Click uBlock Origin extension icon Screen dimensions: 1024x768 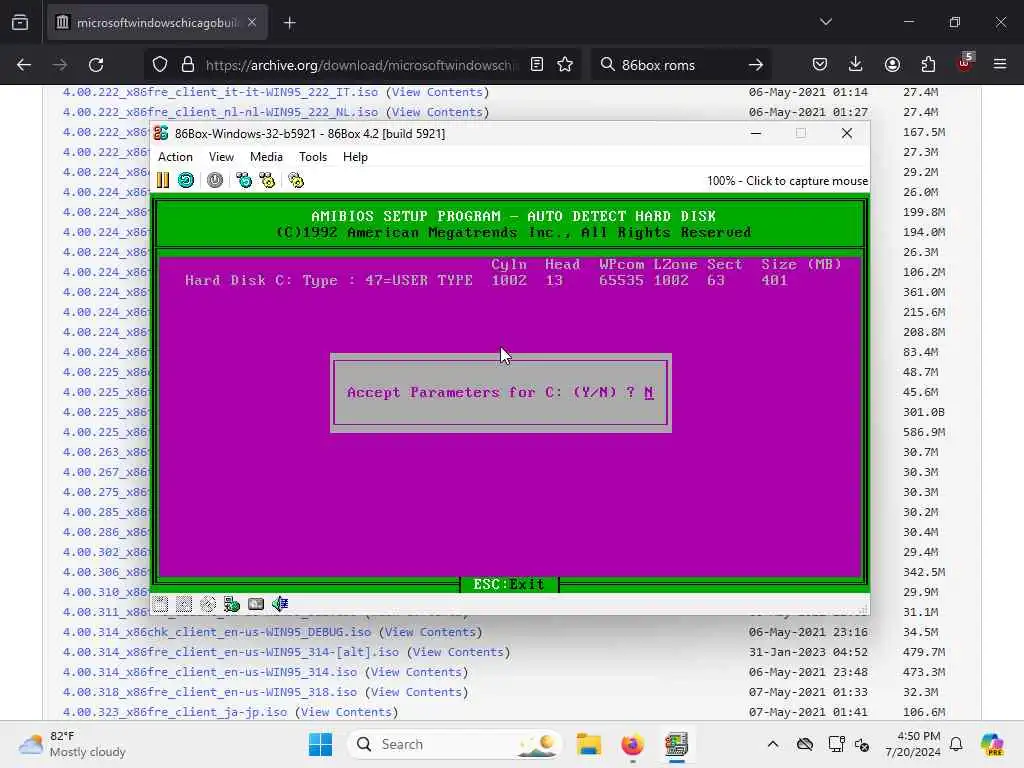(x=964, y=63)
